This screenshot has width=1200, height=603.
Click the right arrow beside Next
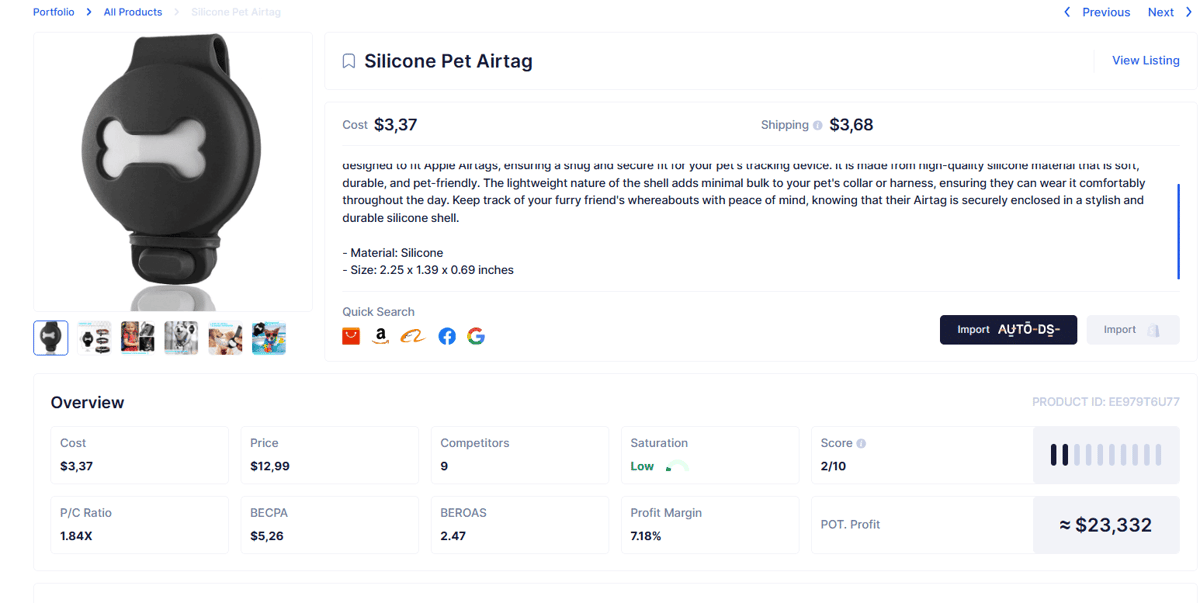tap(1188, 12)
